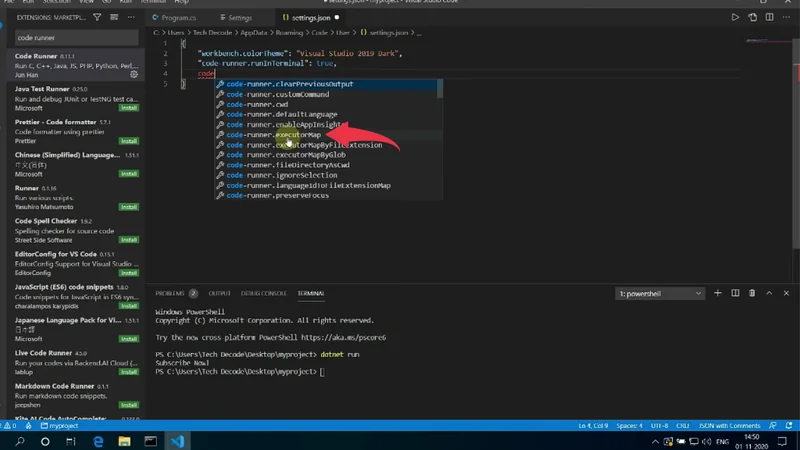
Task: Add a new terminal with plus icon
Action: coord(718,293)
